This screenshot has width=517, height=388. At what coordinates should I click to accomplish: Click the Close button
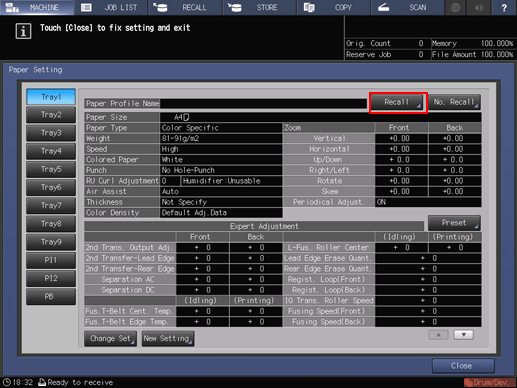463,366
